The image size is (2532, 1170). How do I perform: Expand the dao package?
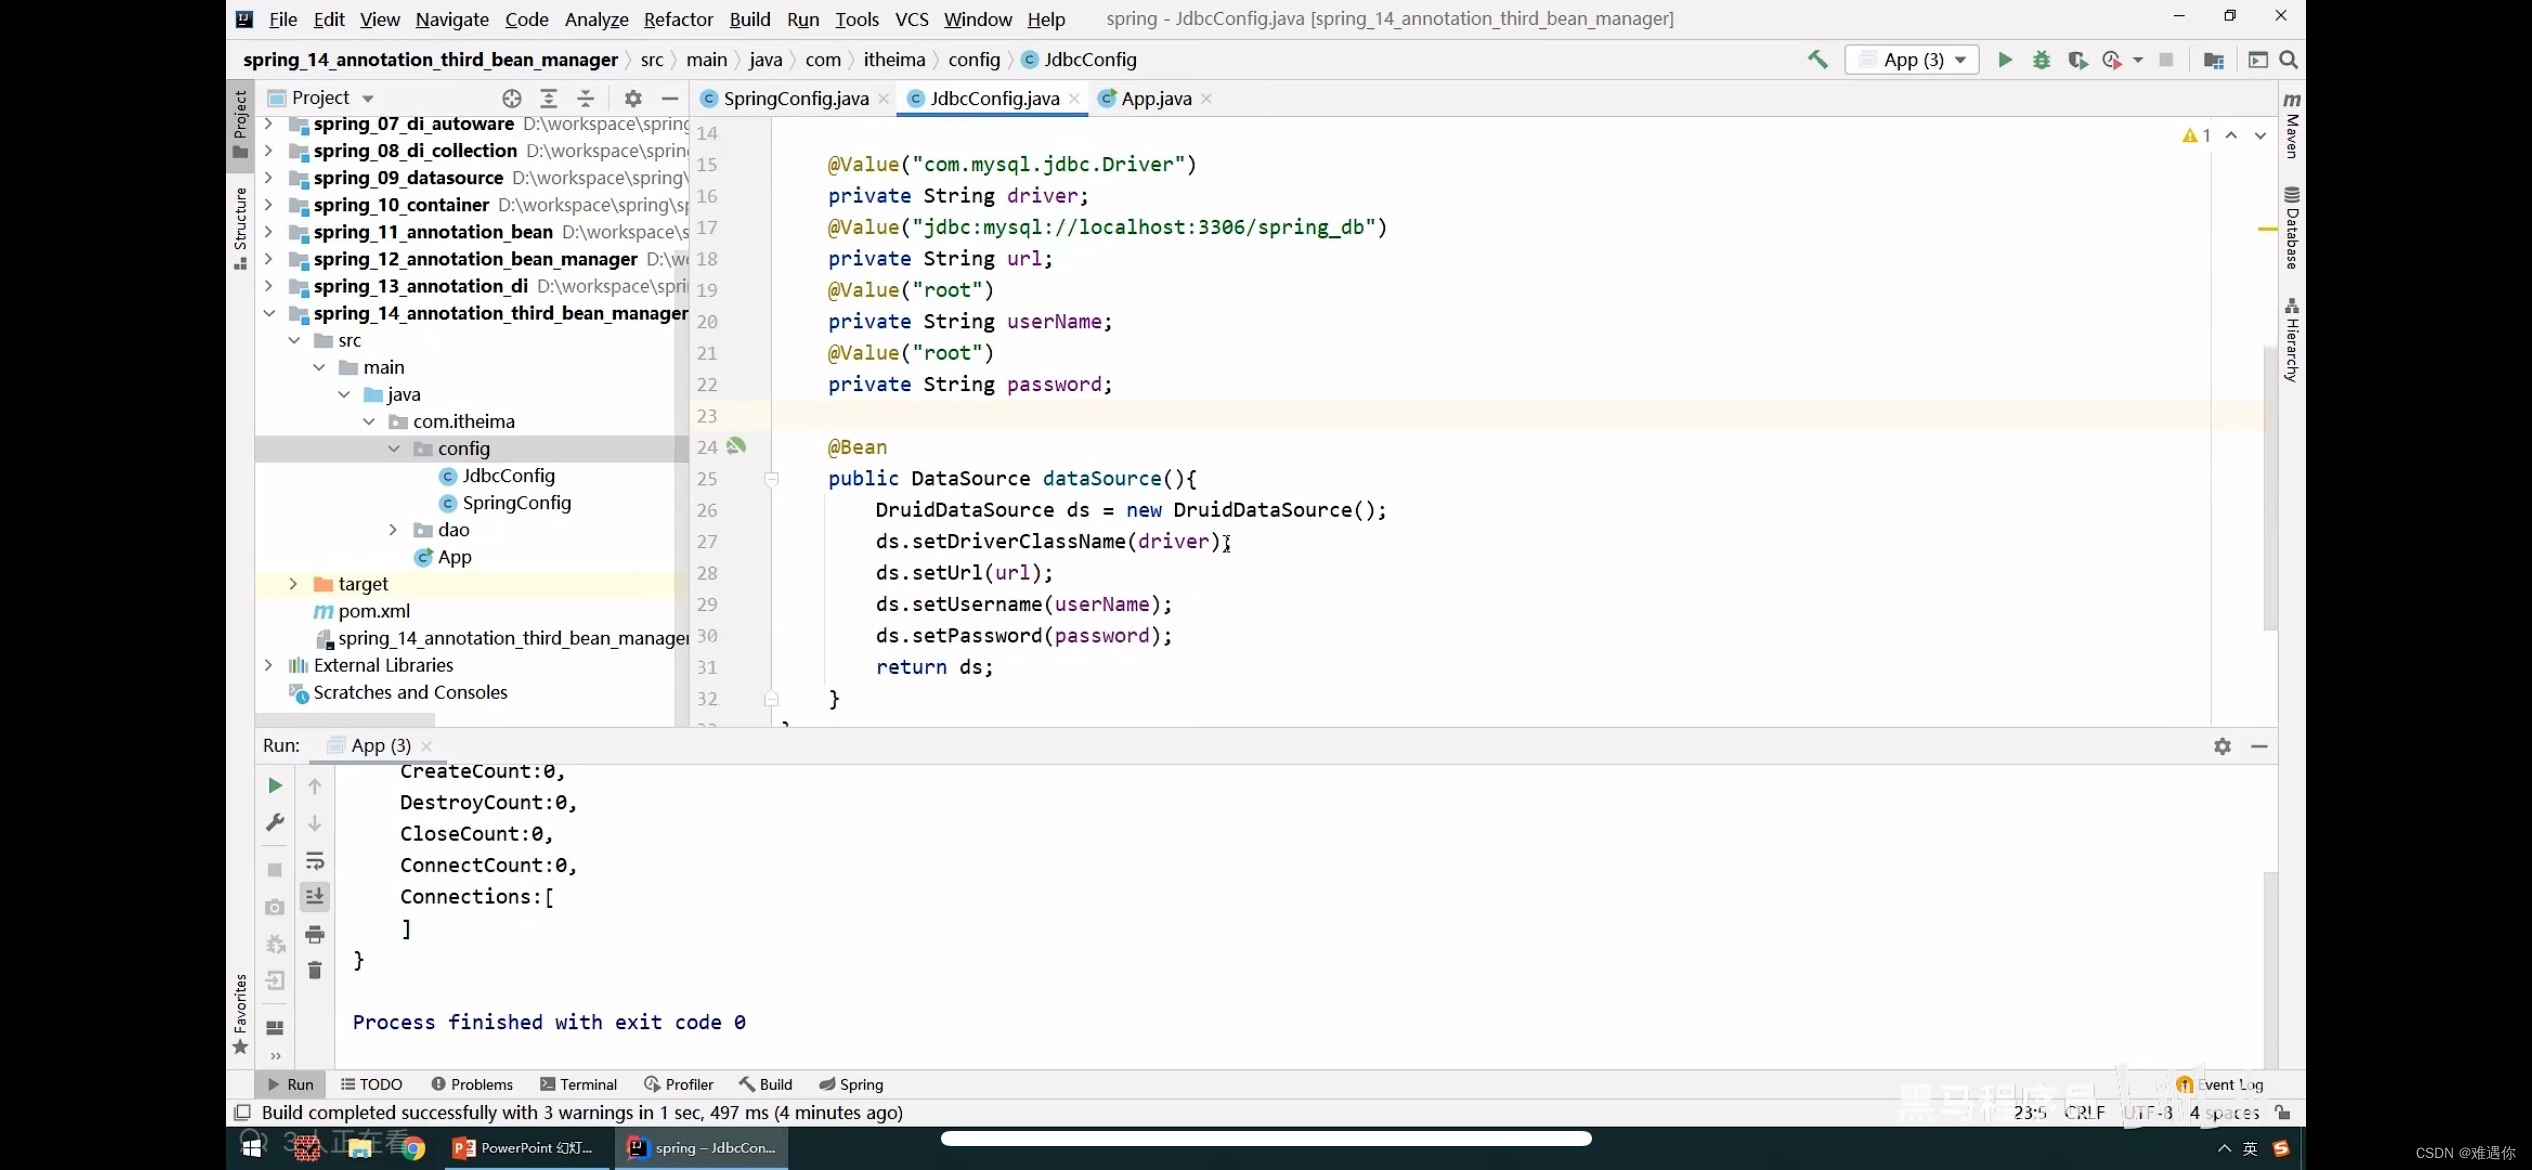(x=393, y=530)
